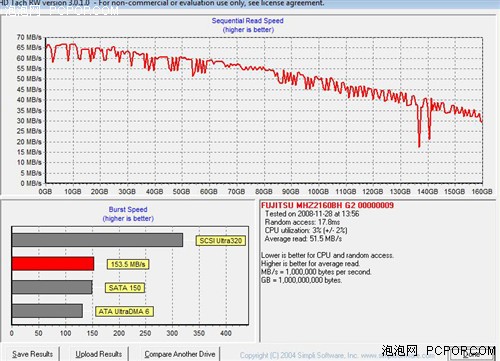Open Upload Results
Screen dimensions: 500x361
pyautogui.click(x=99, y=354)
